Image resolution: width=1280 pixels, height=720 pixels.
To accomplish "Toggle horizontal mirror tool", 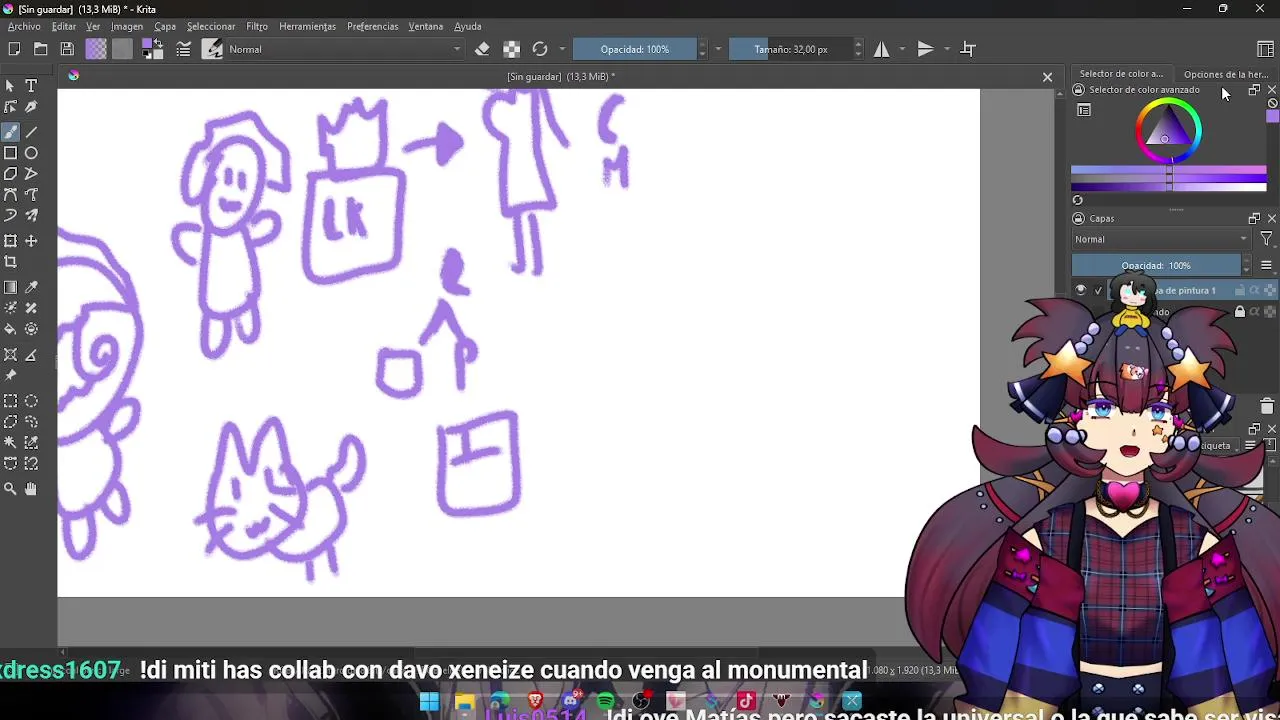I will [x=881, y=49].
